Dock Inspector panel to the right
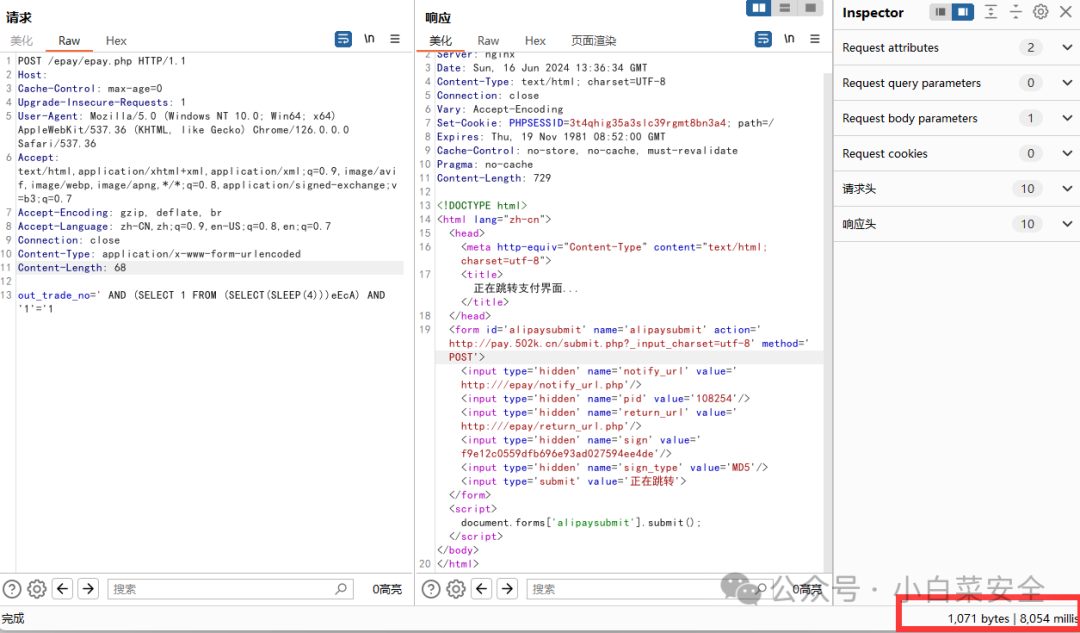1080x633 pixels. tap(963, 12)
